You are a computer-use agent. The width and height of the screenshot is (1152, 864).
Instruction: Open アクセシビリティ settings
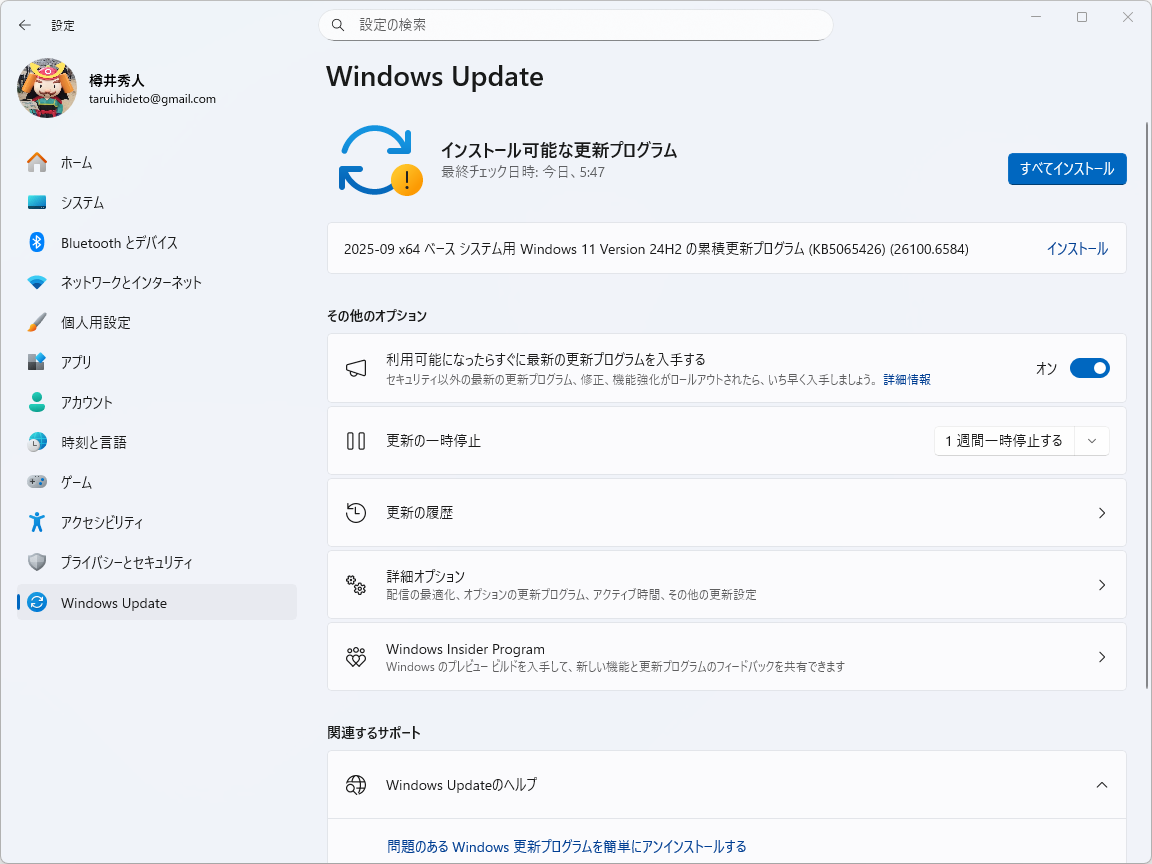click(x=105, y=522)
